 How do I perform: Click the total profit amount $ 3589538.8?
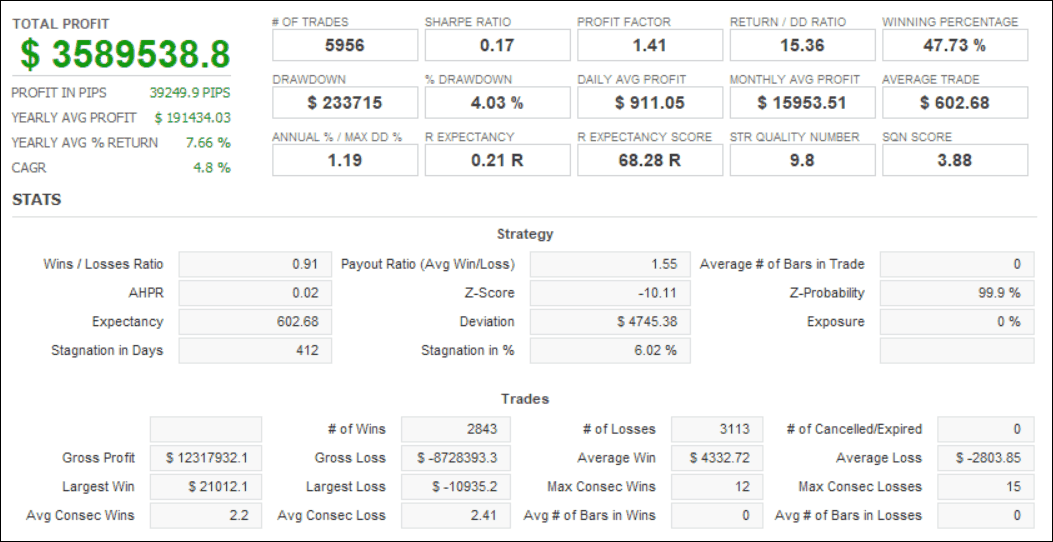coord(121,54)
